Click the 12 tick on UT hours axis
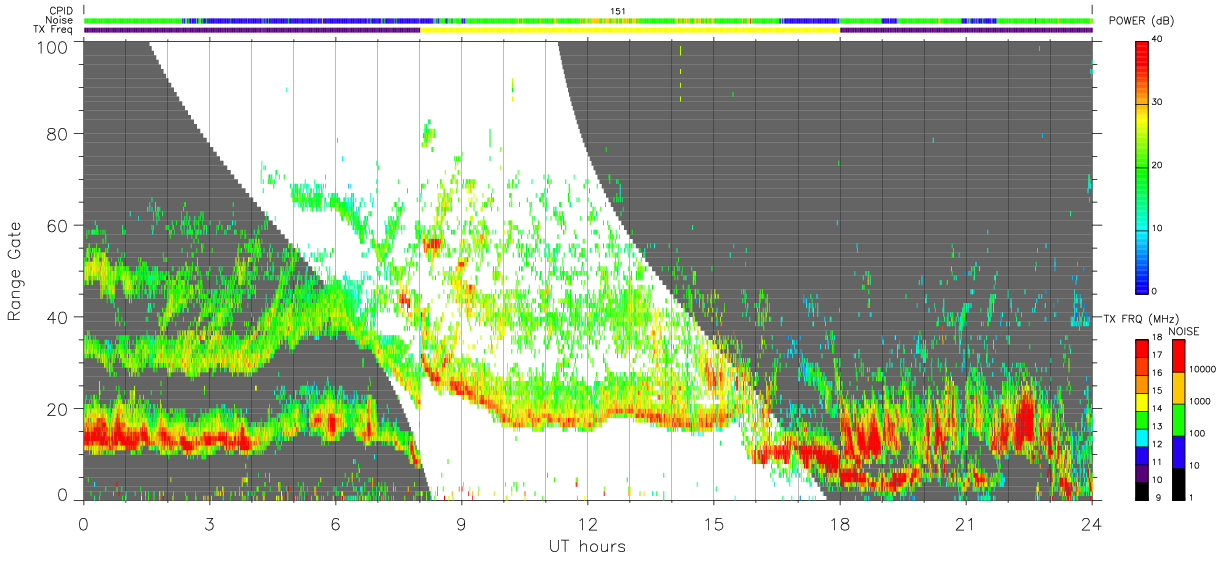 click(587, 523)
